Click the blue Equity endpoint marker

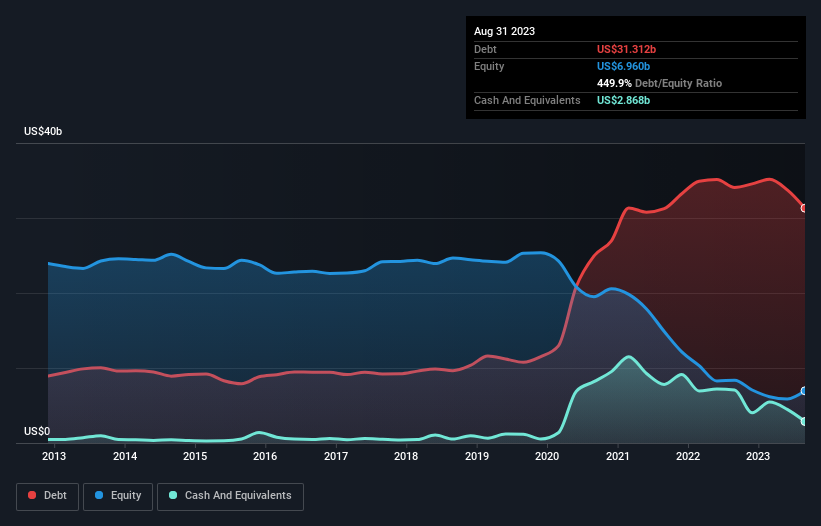(805, 391)
